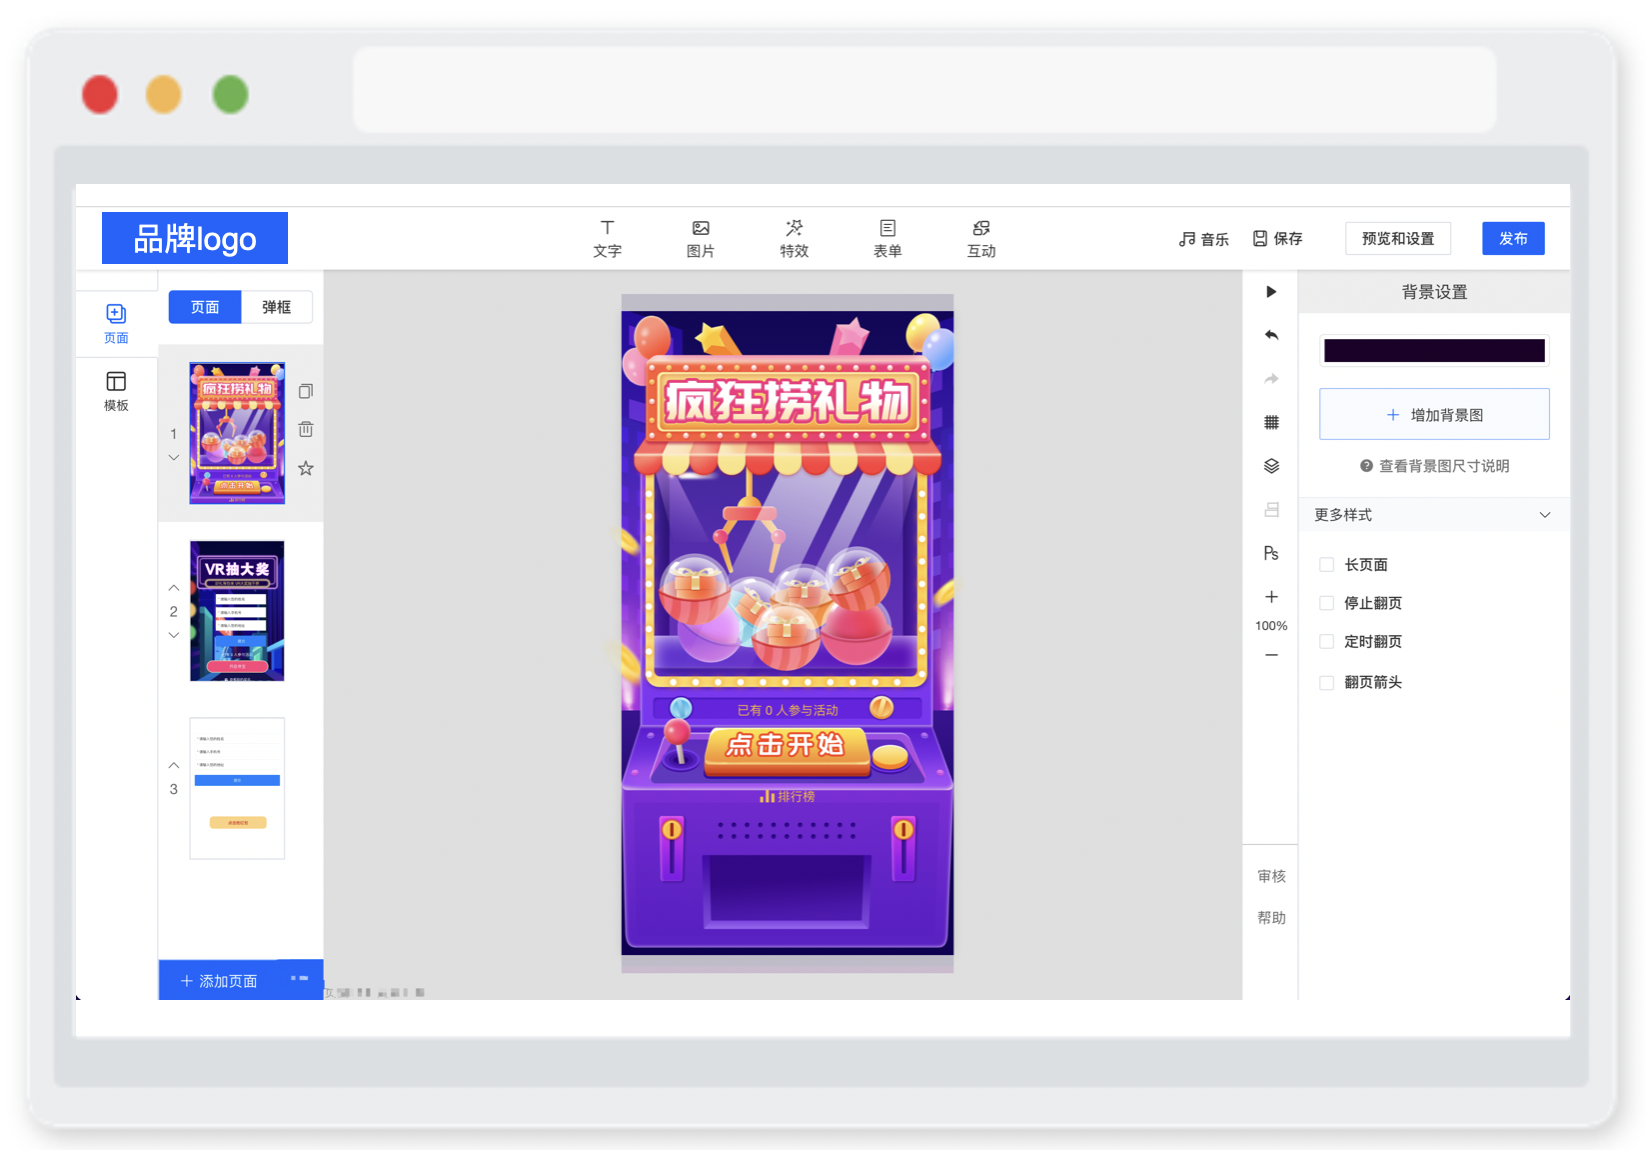Toggle the grid icon in side toolbar
Image resolution: width=1646 pixels, height=1150 pixels.
(x=1271, y=422)
